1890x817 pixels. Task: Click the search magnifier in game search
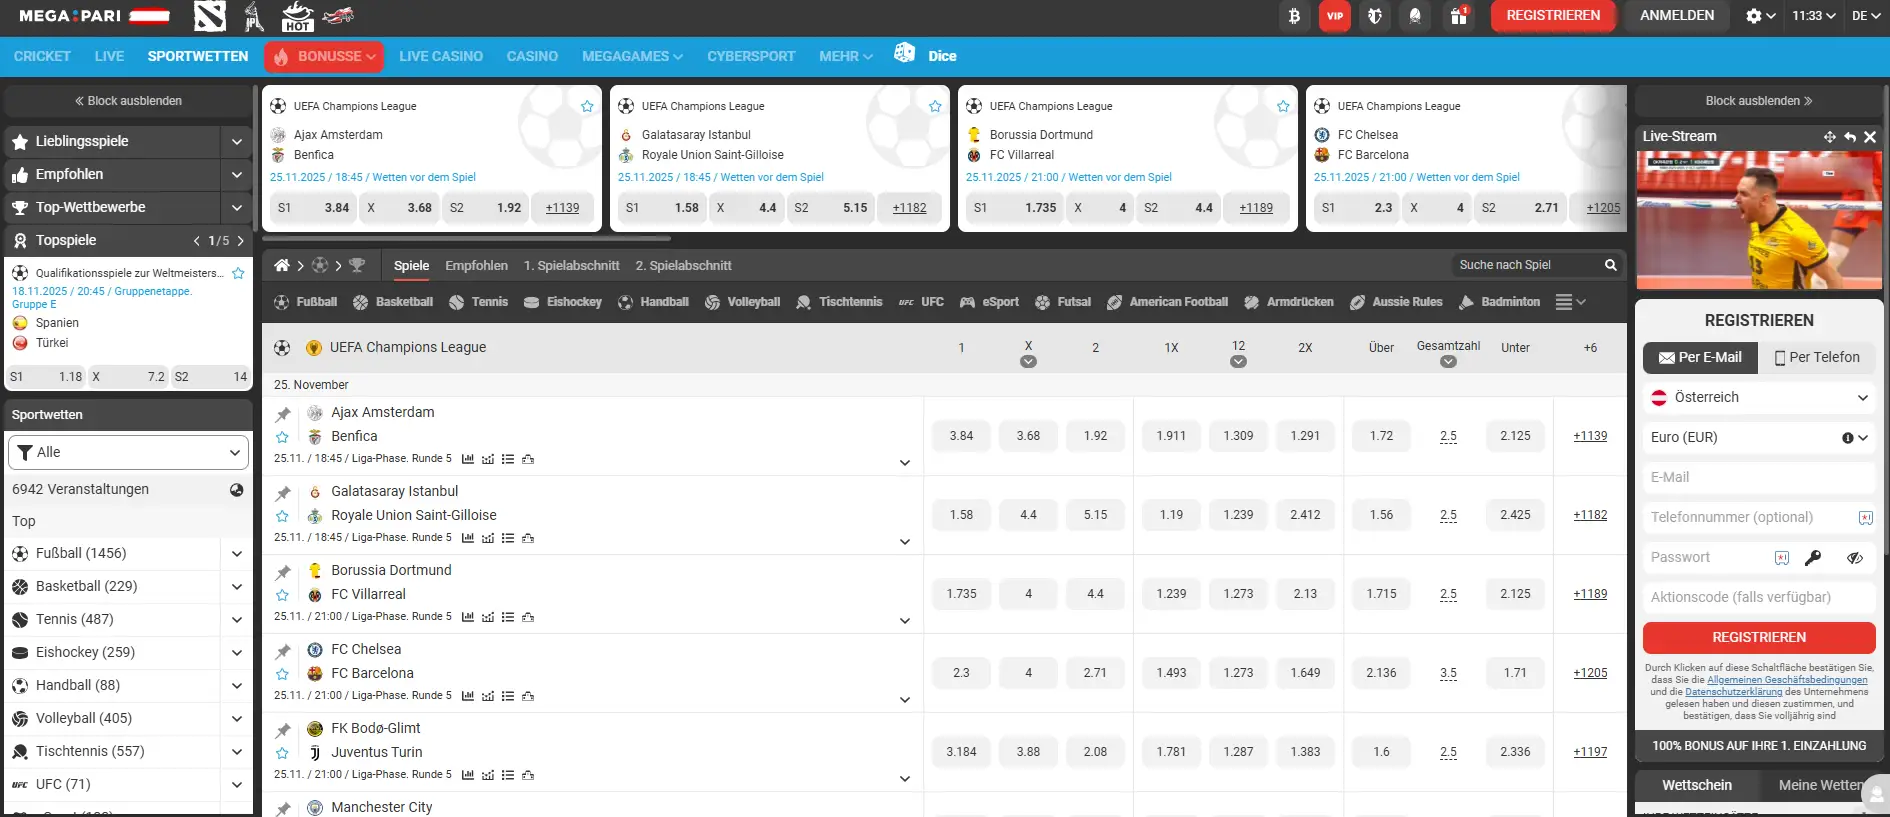point(1610,265)
